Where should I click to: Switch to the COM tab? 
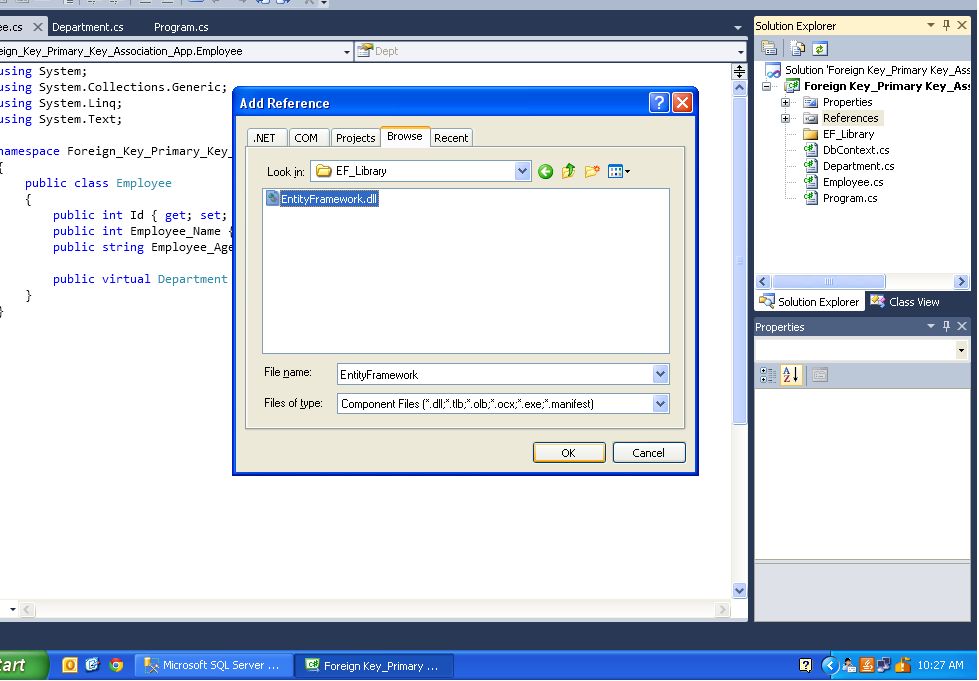pos(306,138)
